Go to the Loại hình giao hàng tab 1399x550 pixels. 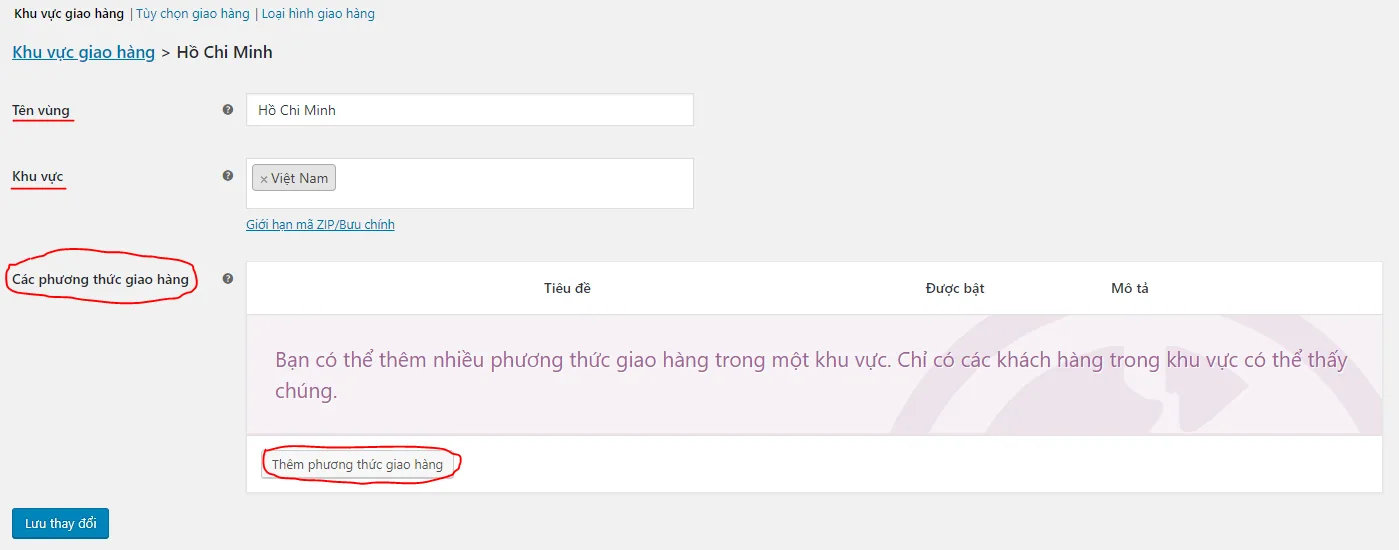(318, 14)
